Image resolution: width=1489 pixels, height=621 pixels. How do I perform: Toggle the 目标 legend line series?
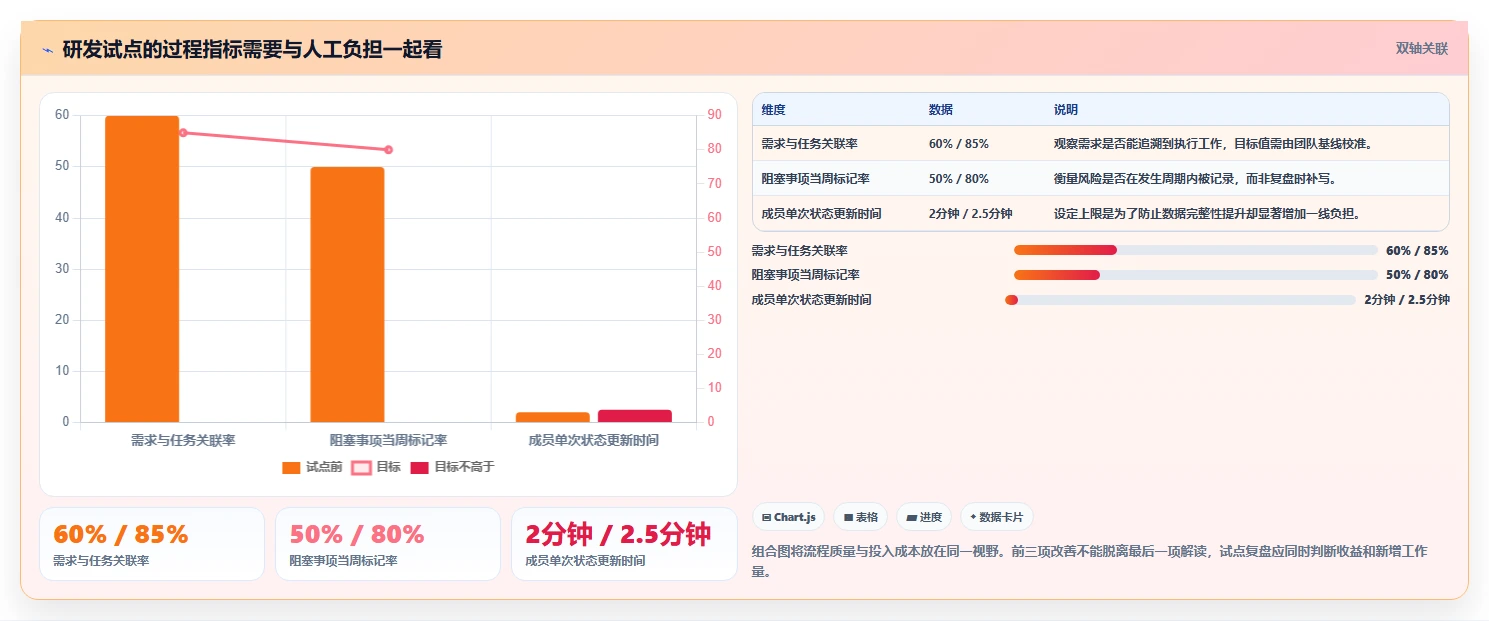click(x=375, y=467)
